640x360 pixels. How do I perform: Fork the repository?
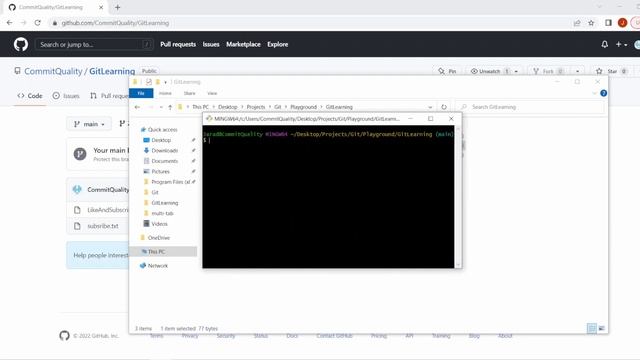tap(548, 71)
